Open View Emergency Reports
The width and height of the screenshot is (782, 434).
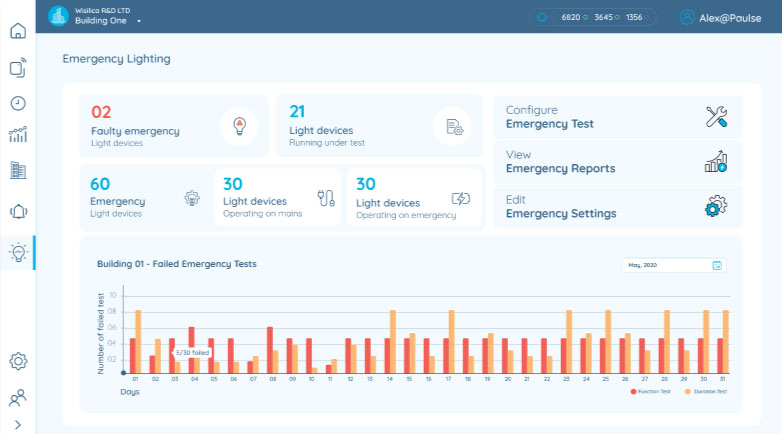tap(617, 162)
